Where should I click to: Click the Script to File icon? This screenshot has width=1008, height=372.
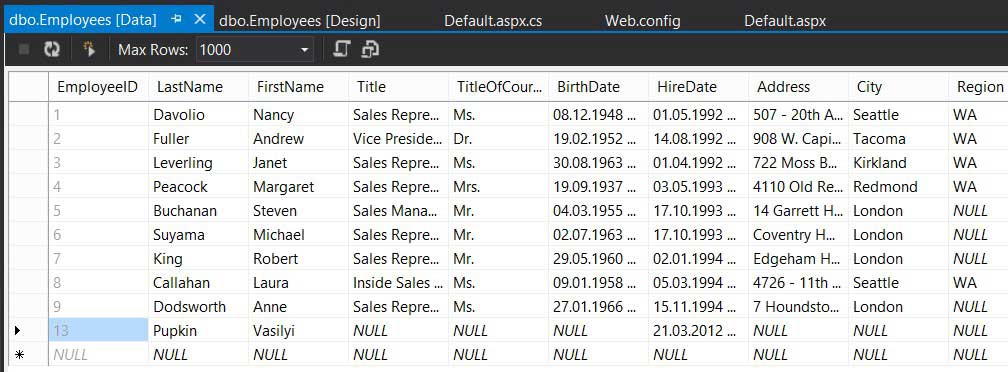(370, 49)
